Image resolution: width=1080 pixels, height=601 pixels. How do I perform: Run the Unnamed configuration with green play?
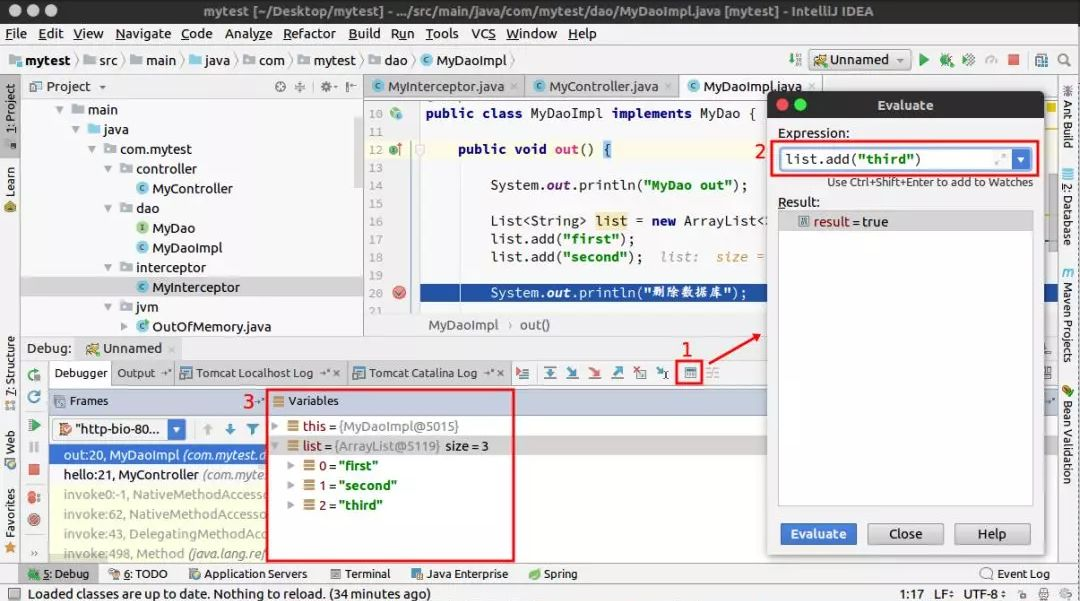coord(924,60)
